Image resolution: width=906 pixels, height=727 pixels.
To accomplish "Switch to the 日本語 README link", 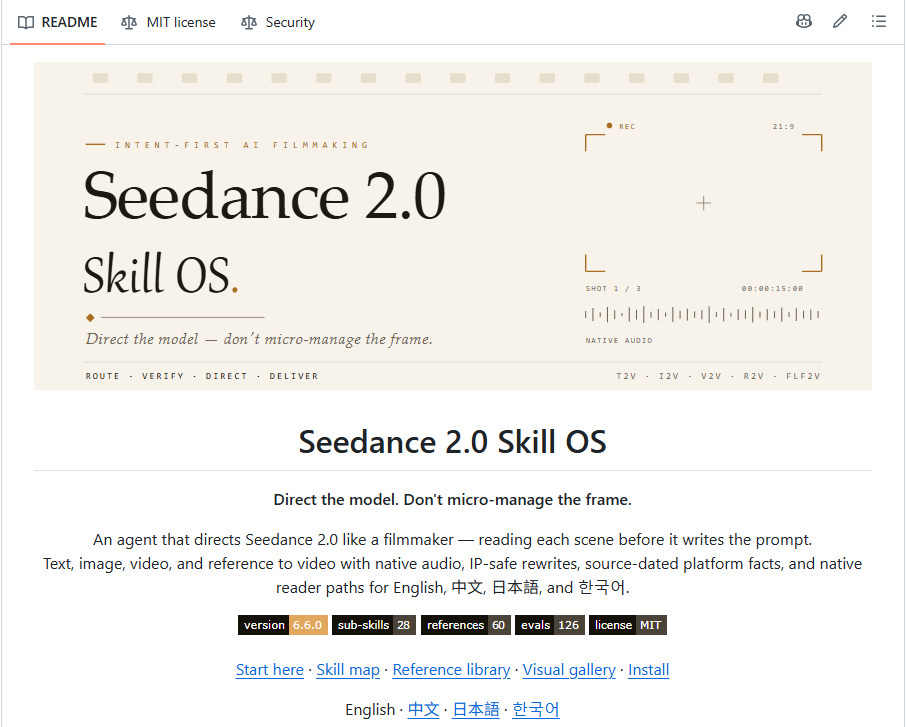I will pos(476,709).
